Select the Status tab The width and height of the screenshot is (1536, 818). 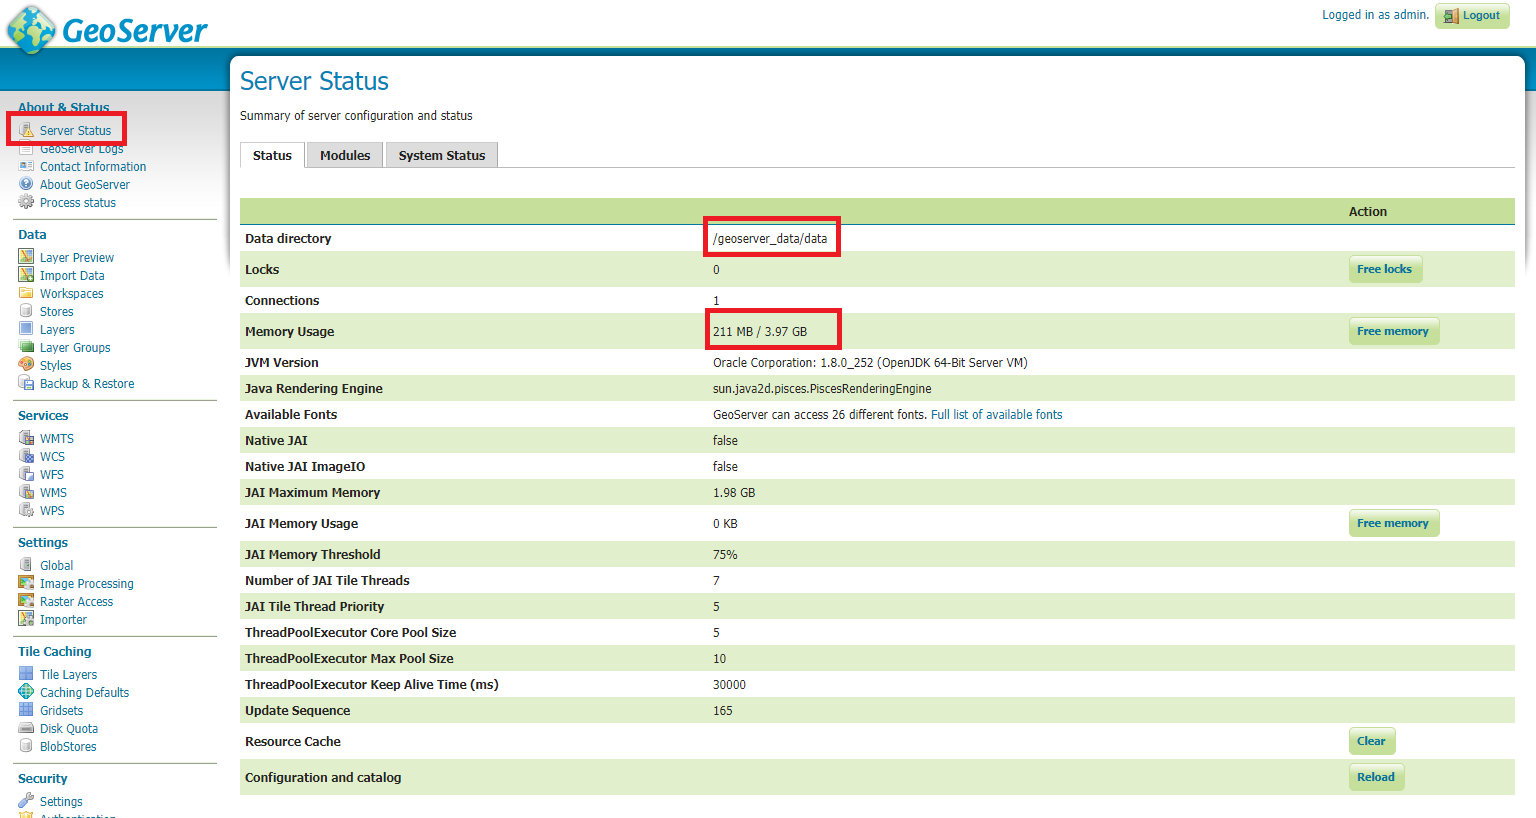[272, 155]
